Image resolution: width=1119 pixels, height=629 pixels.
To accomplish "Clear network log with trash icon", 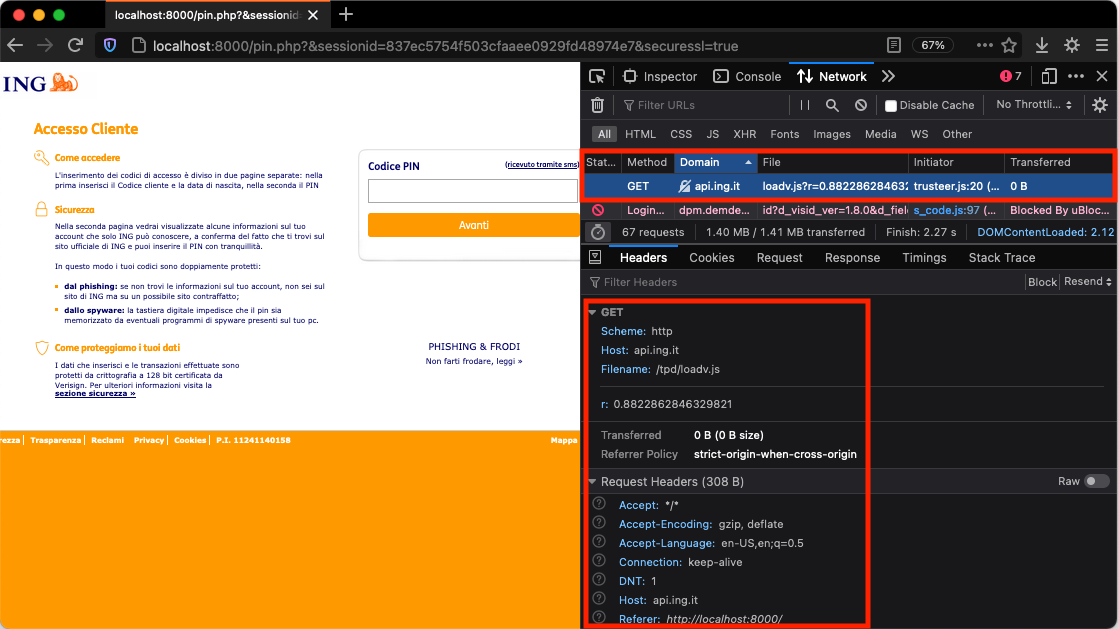I will [x=597, y=105].
